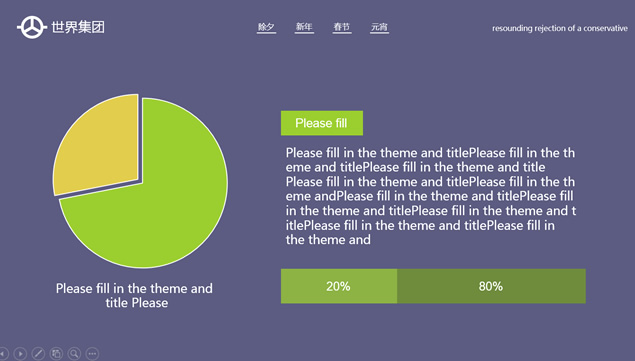
Task: Click the 世界集团 company name text
Action: pyautogui.click(x=78, y=27)
